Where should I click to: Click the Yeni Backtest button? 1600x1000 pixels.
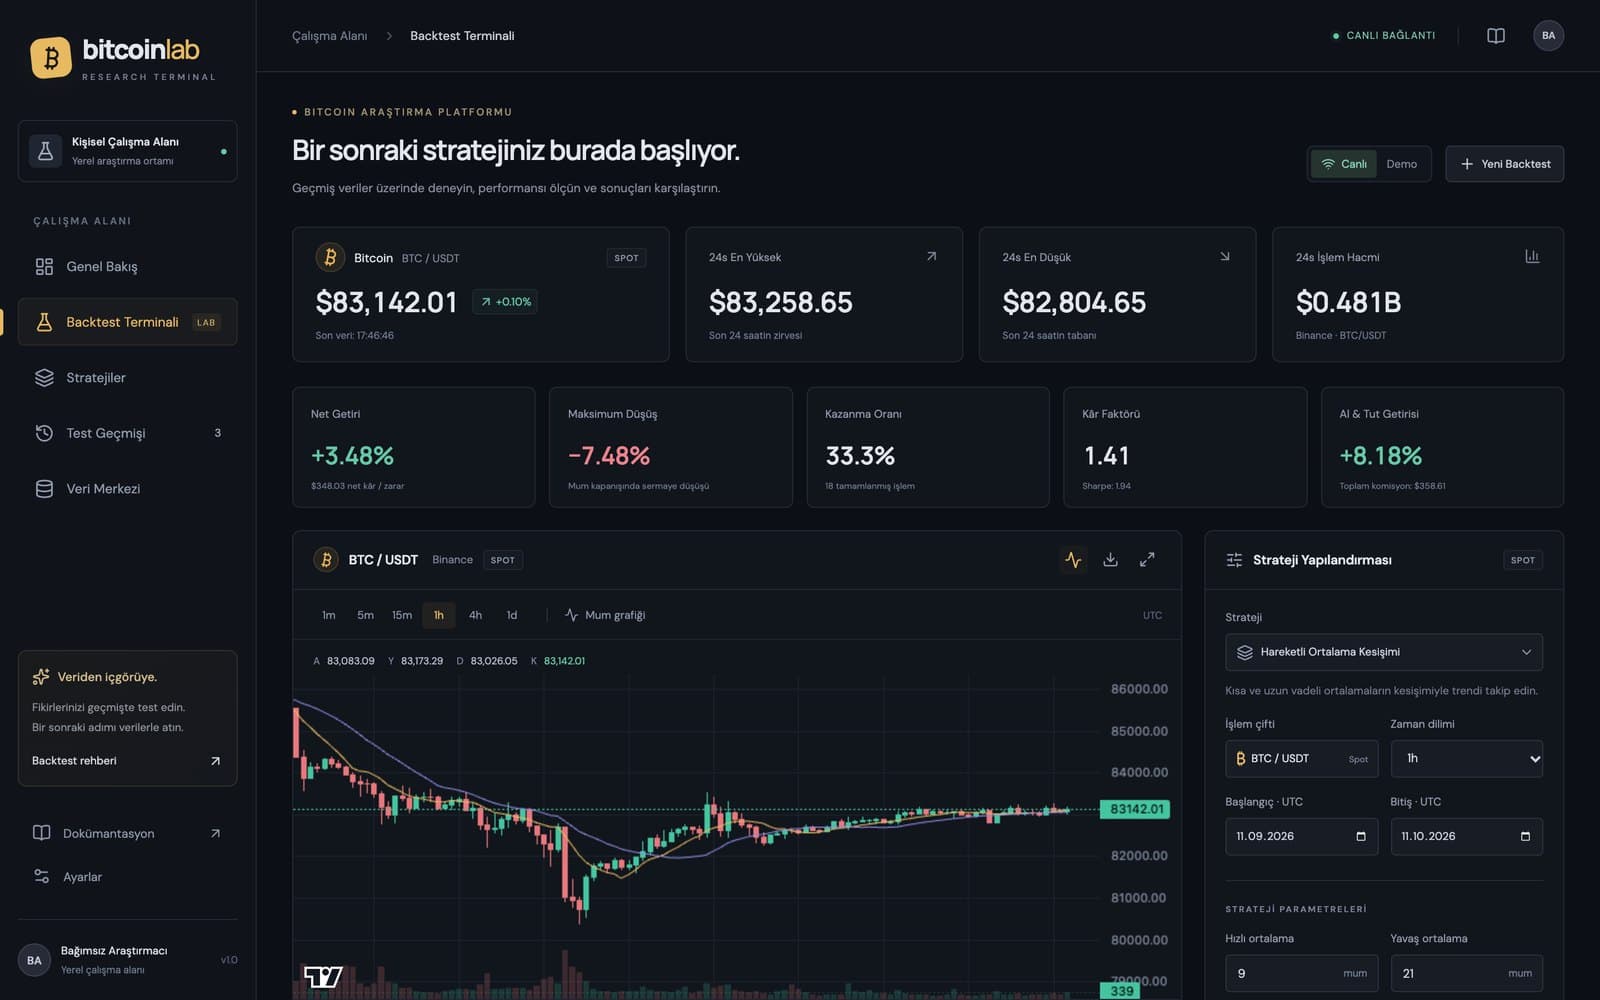1504,164
